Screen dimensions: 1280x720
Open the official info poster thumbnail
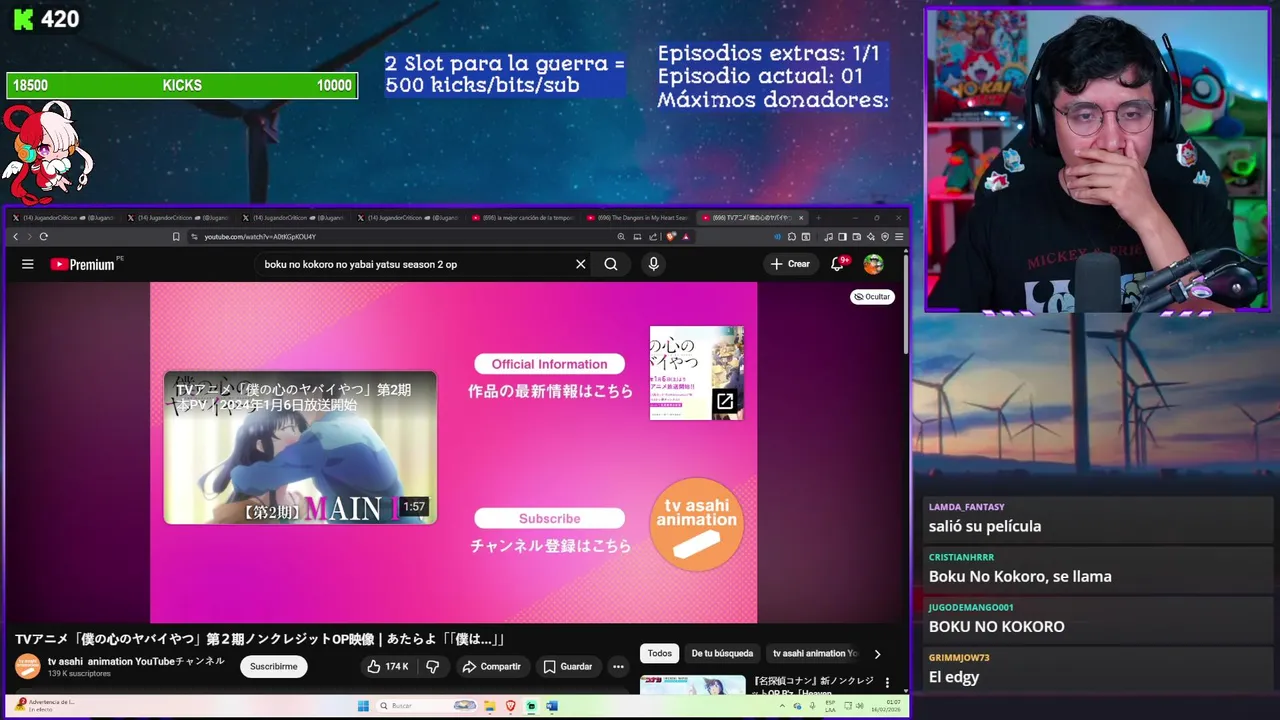tap(697, 373)
